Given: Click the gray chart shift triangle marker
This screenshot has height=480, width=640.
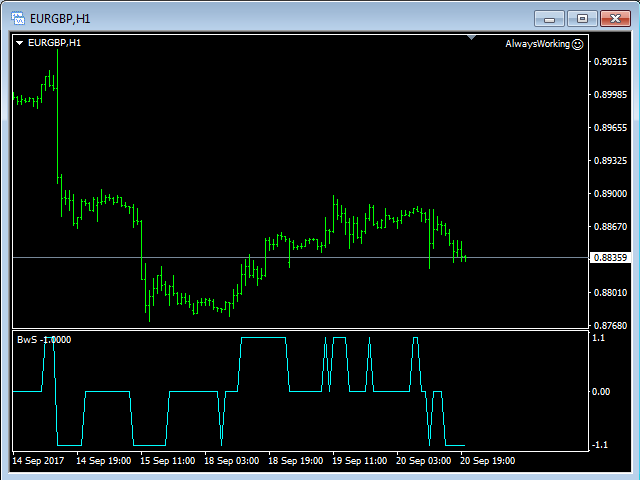Looking at the screenshot, I should (x=472, y=38).
